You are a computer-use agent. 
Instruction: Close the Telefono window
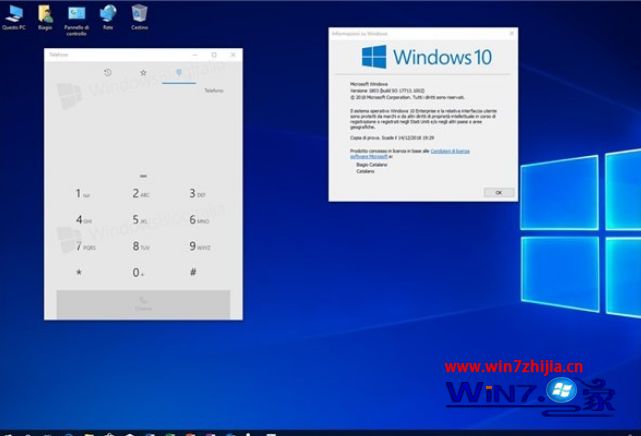click(233, 54)
